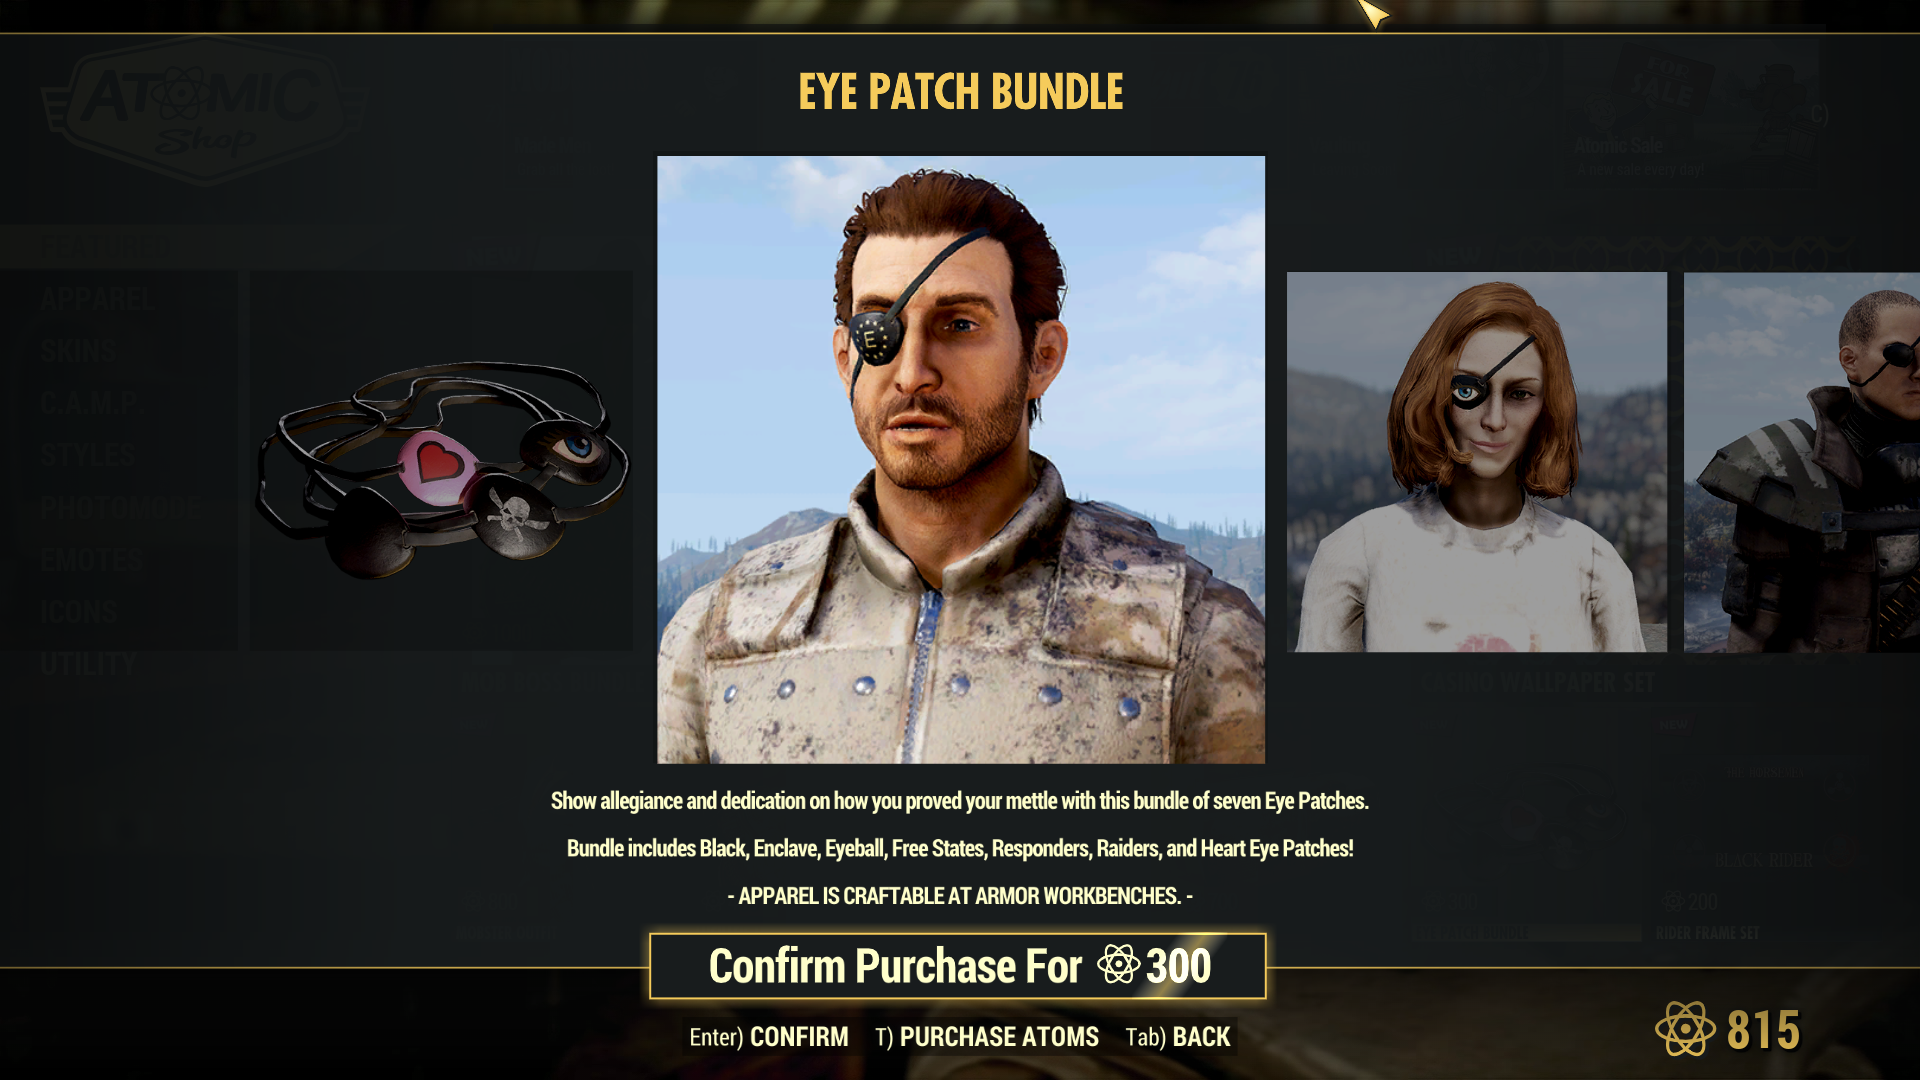The width and height of the screenshot is (1920, 1080).
Task: Select the PHOTOMODE category
Action: tap(120, 508)
